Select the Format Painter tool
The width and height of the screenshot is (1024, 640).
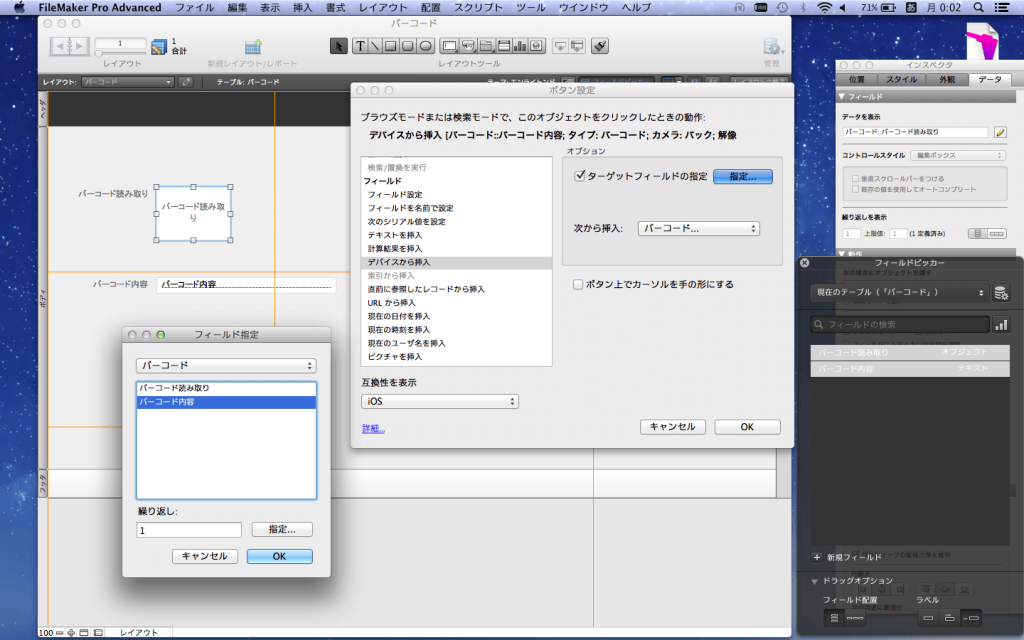click(x=599, y=45)
